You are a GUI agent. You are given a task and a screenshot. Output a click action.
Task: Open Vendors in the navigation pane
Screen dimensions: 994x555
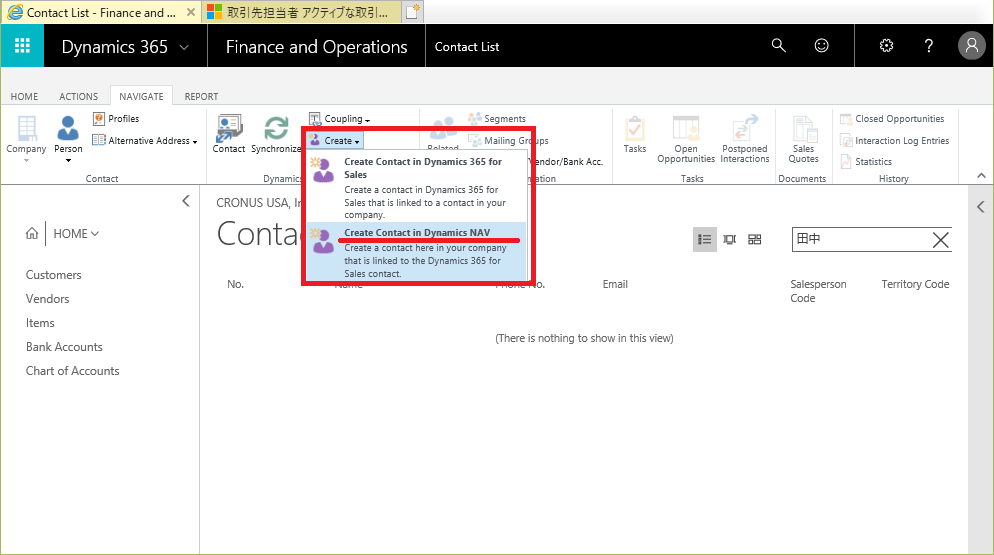click(x=48, y=299)
